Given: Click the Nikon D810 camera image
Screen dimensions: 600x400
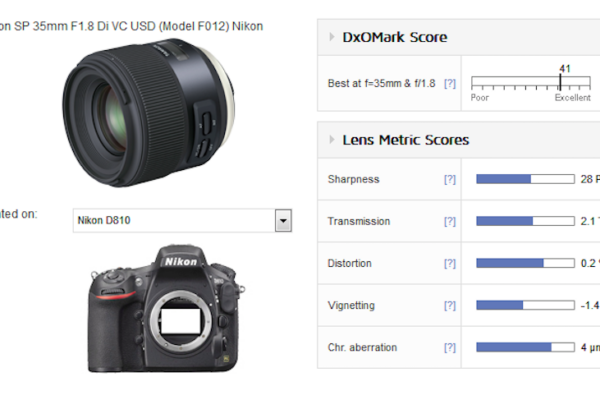Looking at the screenshot, I should [166, 308].
